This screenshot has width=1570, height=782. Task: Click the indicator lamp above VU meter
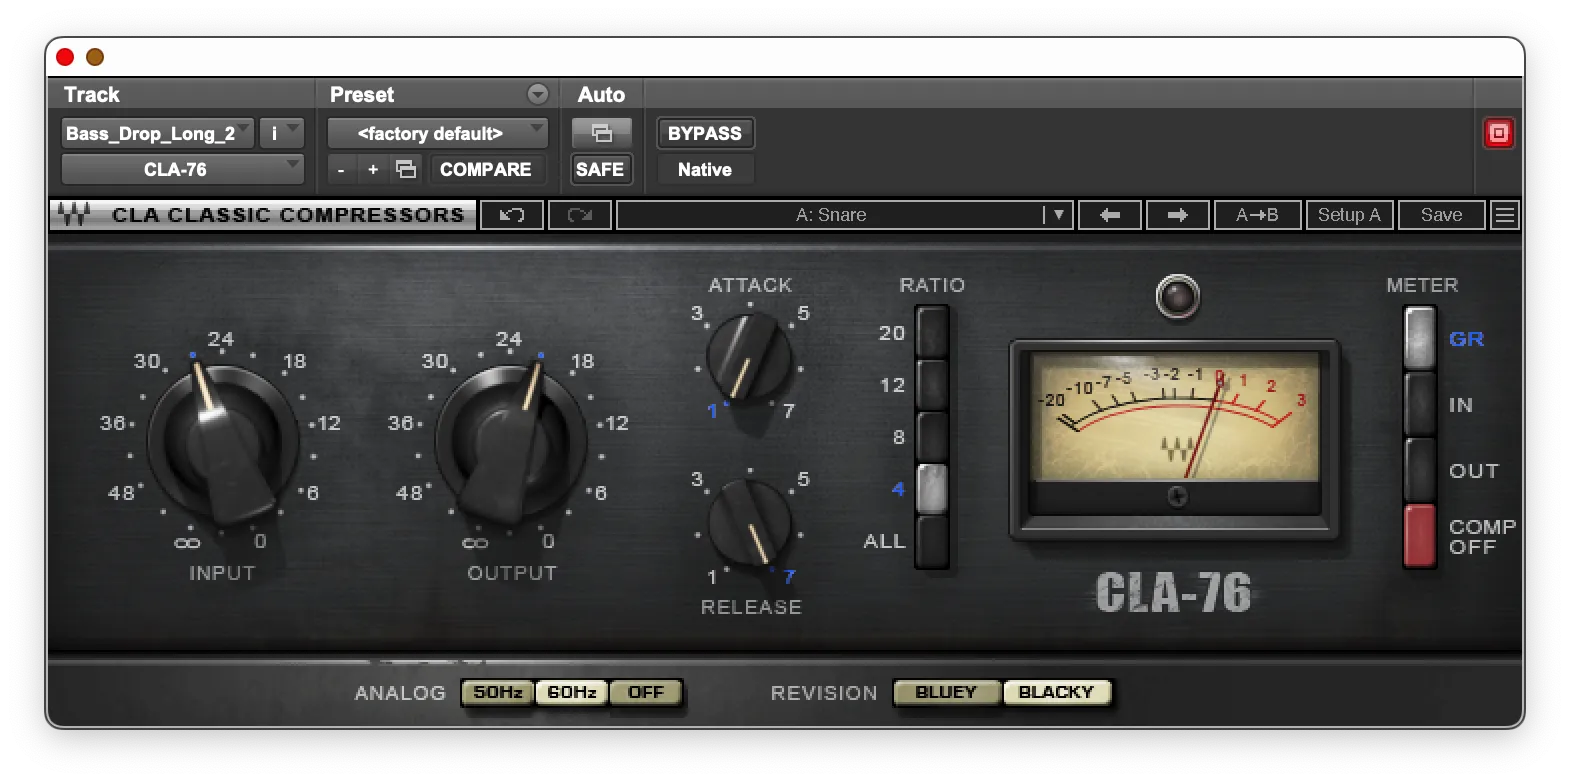point(1177,297)
